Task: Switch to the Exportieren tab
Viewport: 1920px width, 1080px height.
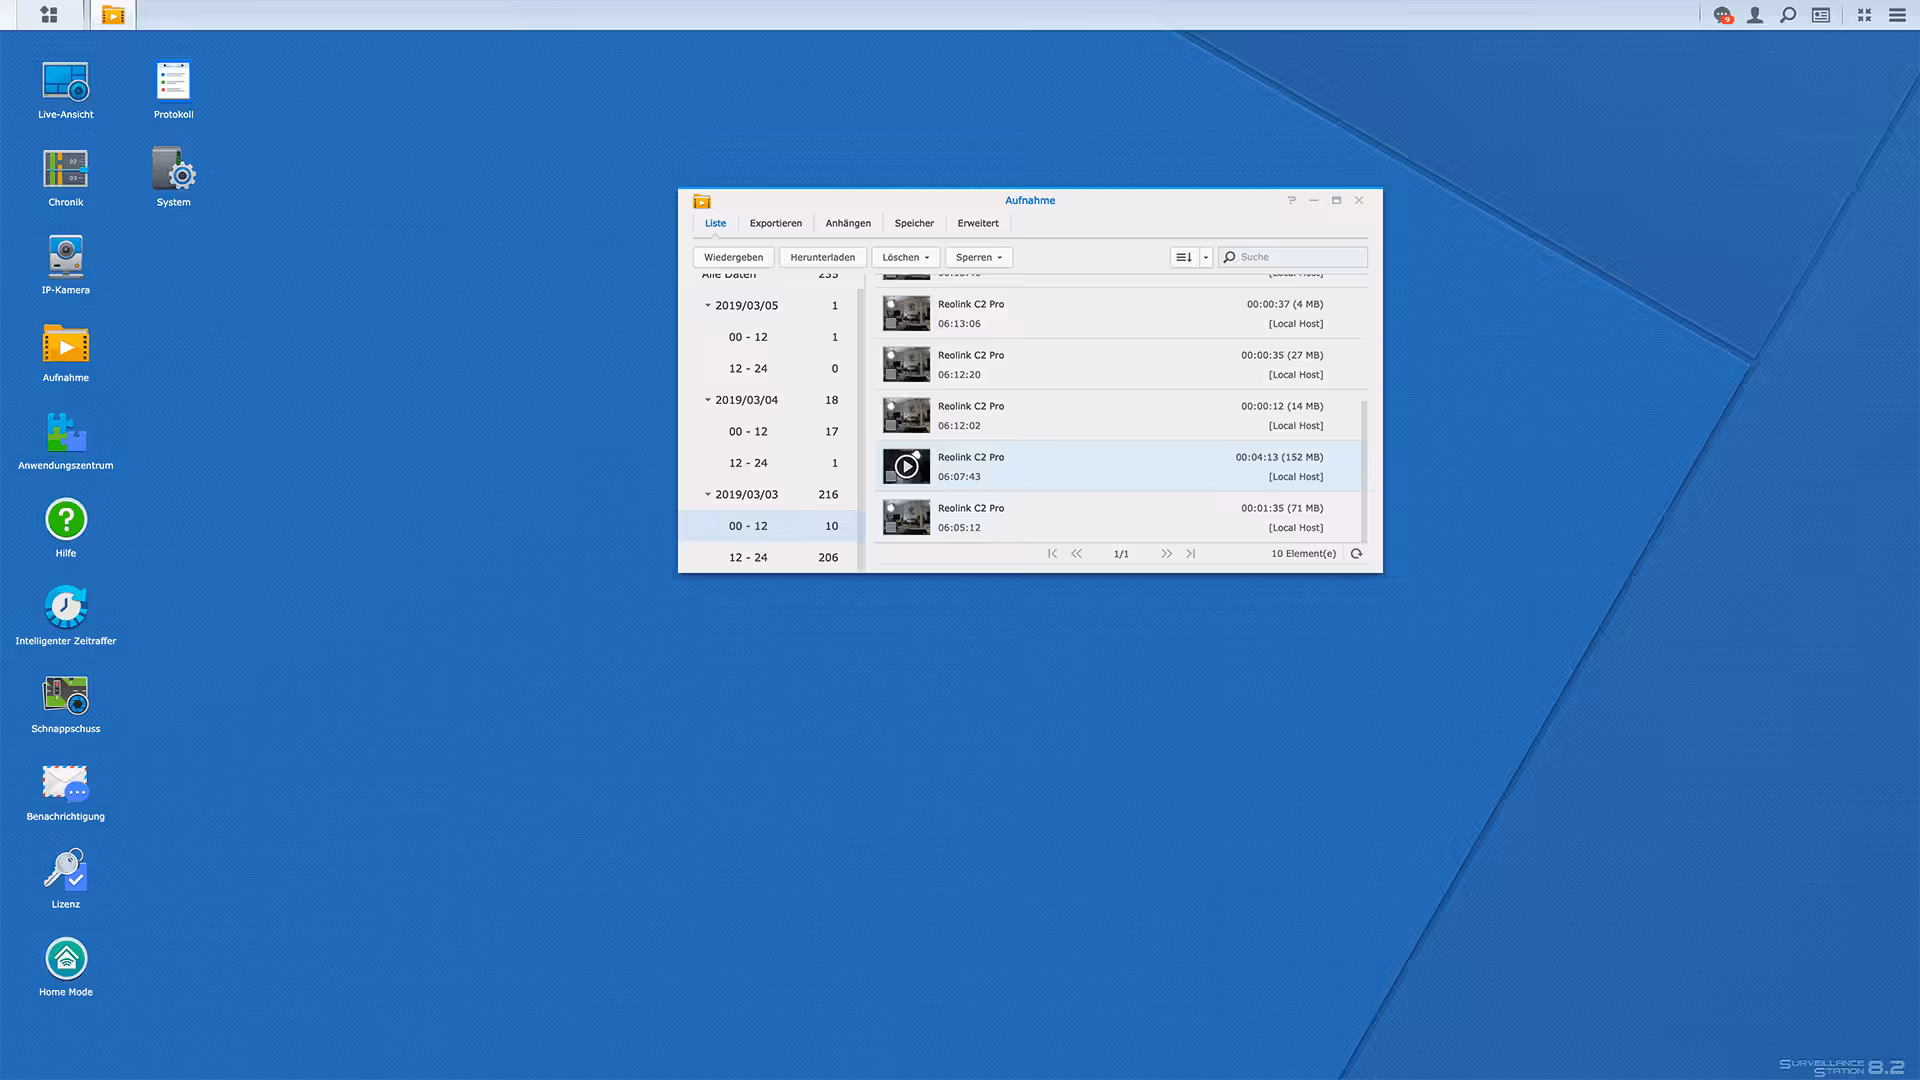Action: [x=775, y=223]
